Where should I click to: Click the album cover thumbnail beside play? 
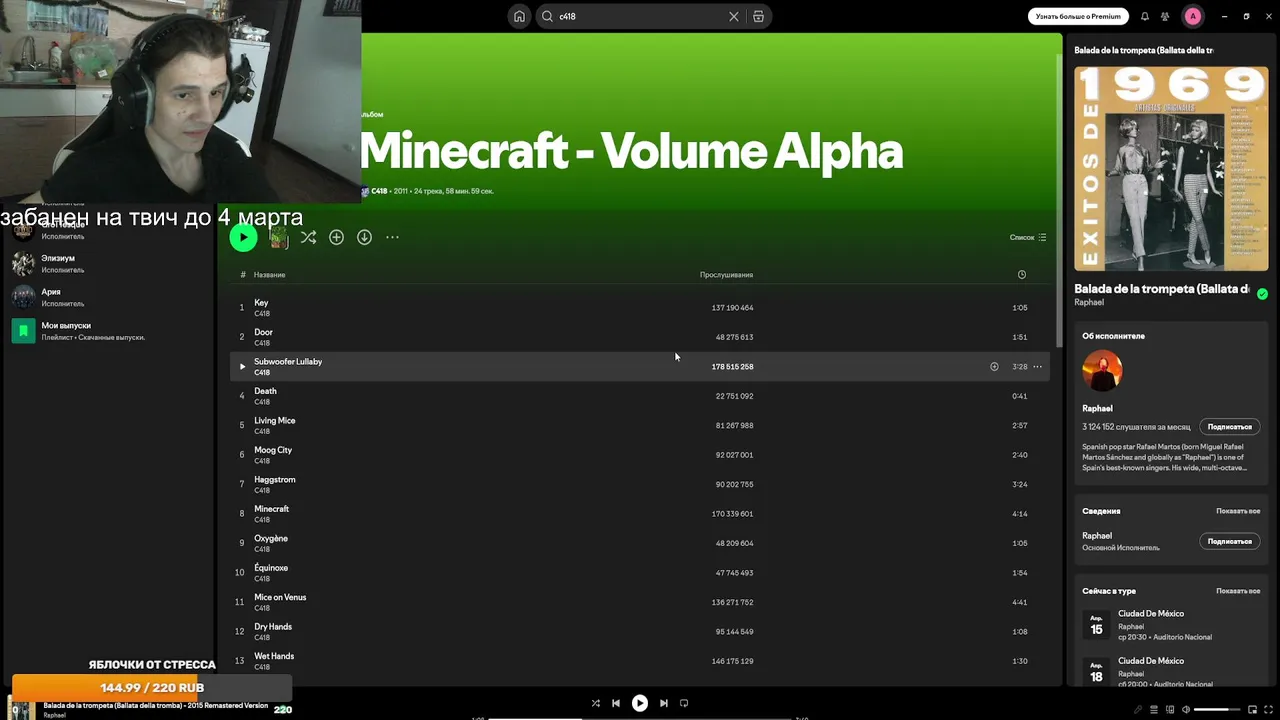point(279,237)
